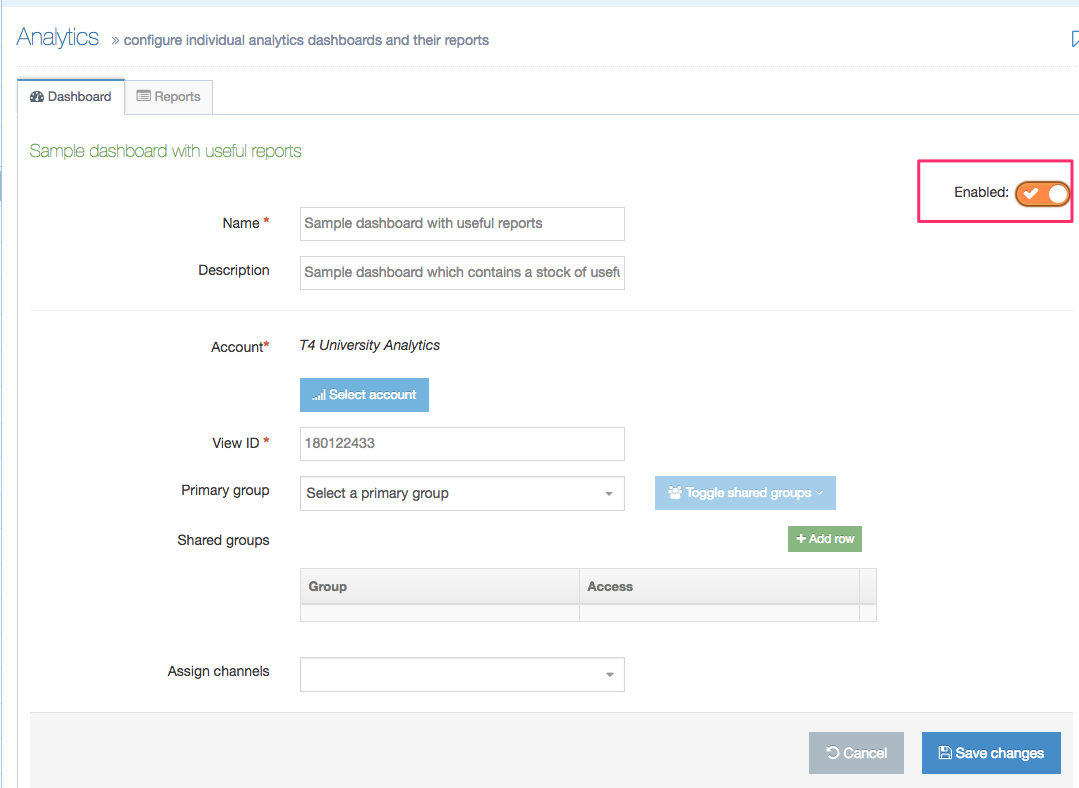Click into the Name input field
Image resolution: width=1079 pixels, height=788 pixels.
(x=462, y=224)
